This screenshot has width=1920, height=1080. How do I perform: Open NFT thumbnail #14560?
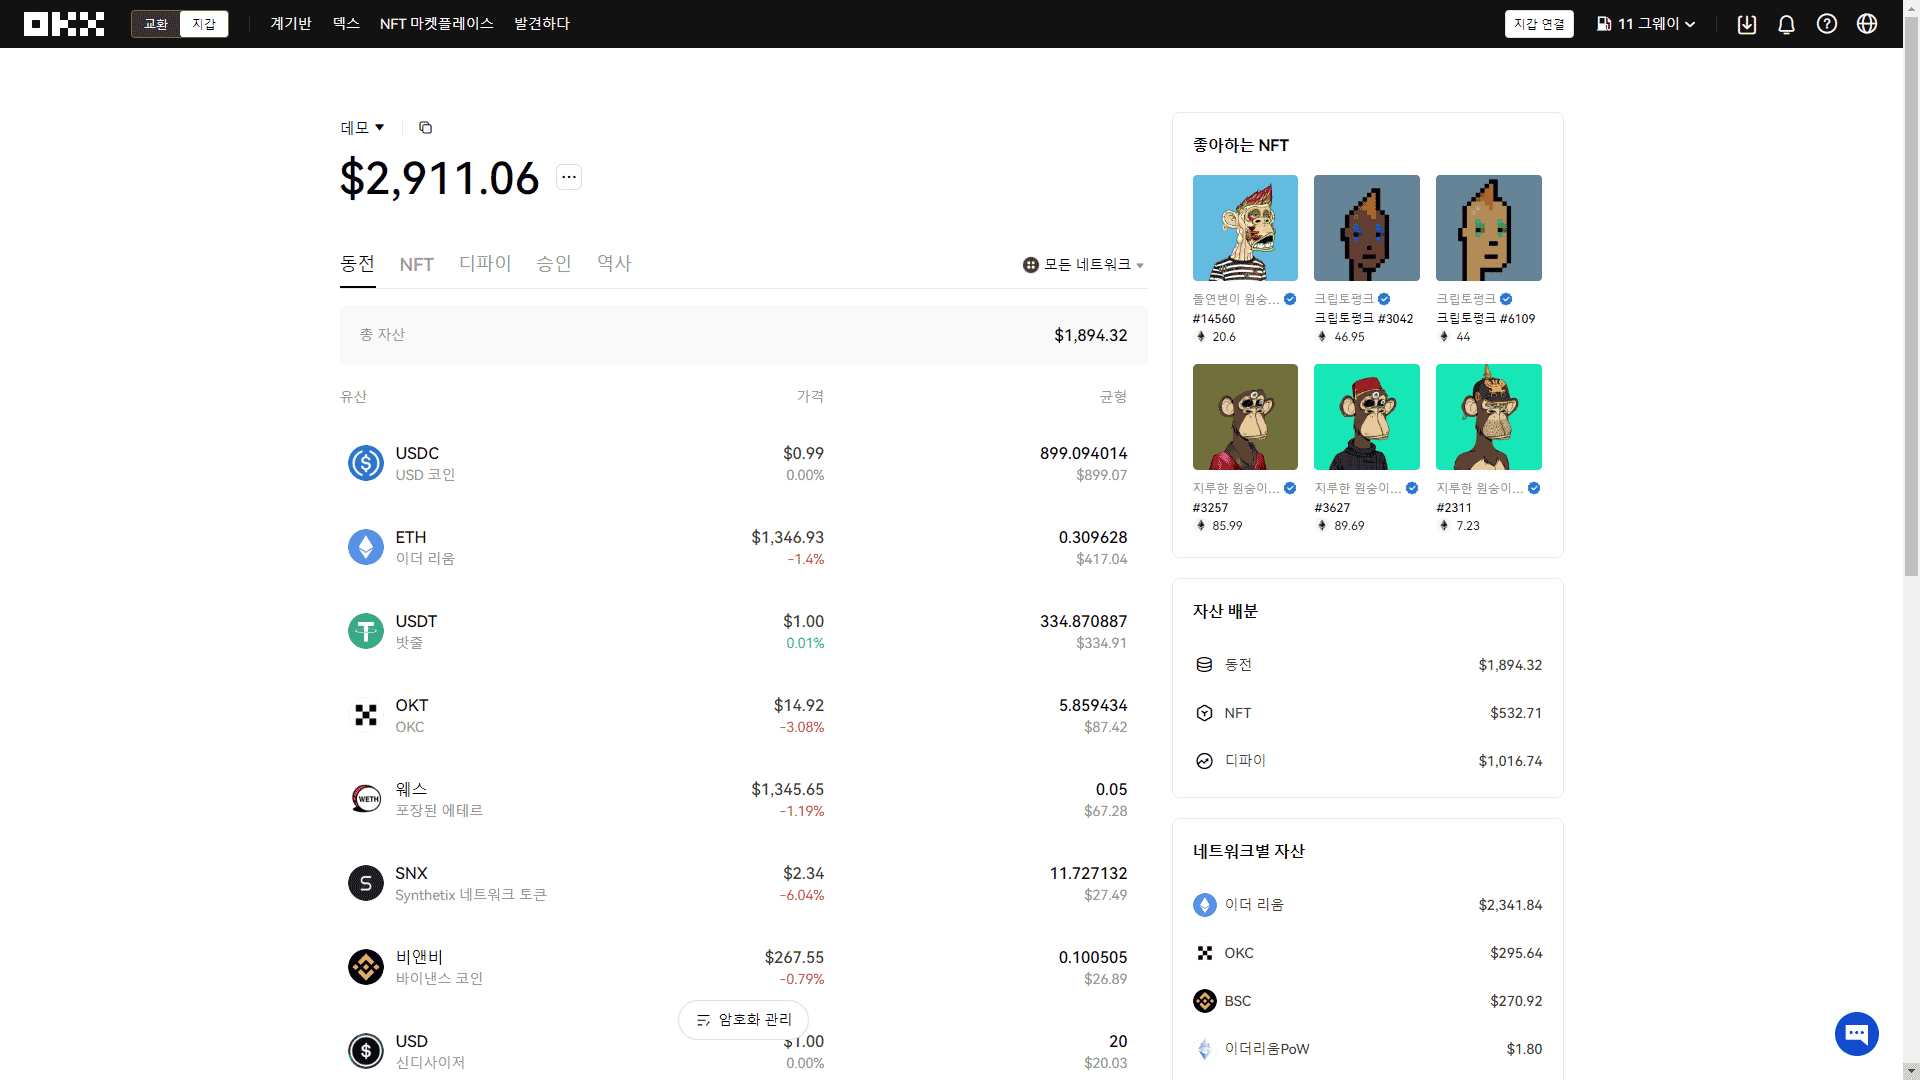(x=1245, y=228)
